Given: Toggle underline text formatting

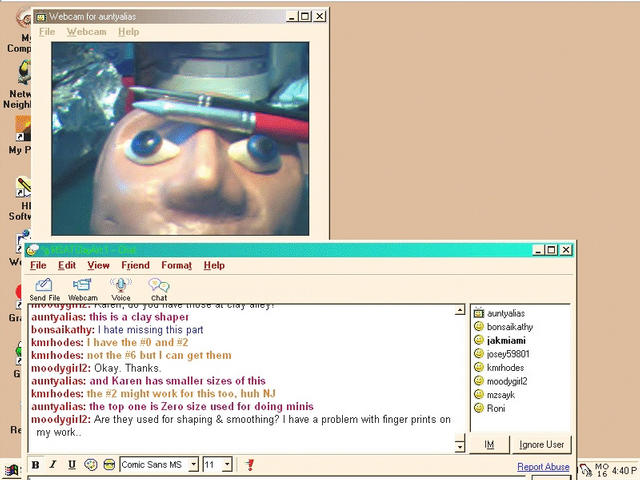Looking at the screenshot, I should [x=72, y=464].
